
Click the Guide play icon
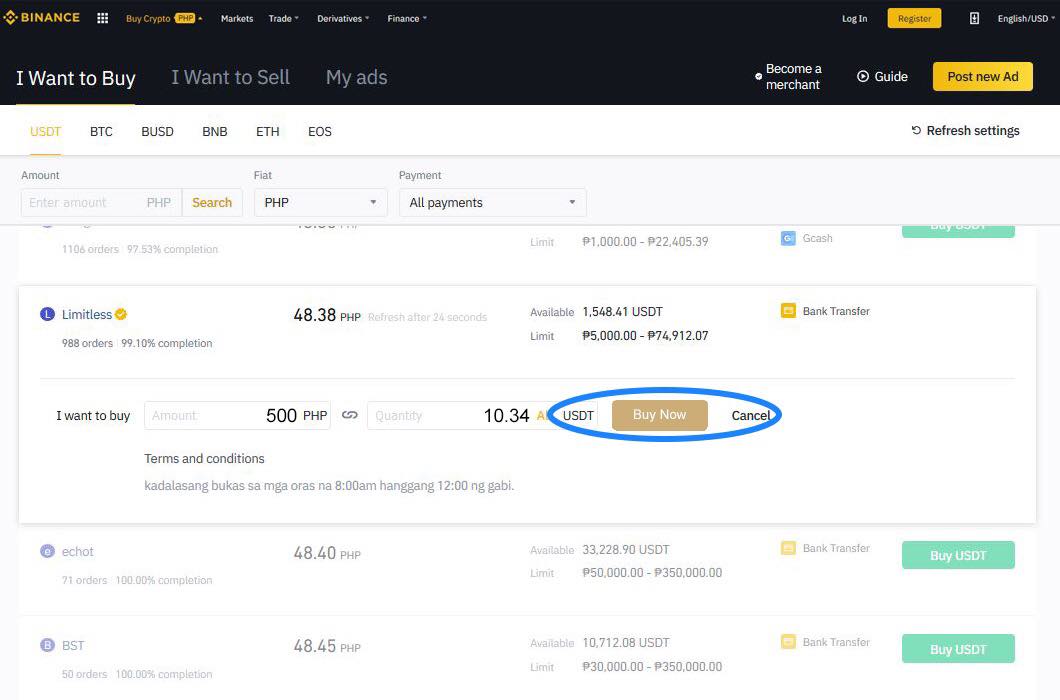pos(863,76)
